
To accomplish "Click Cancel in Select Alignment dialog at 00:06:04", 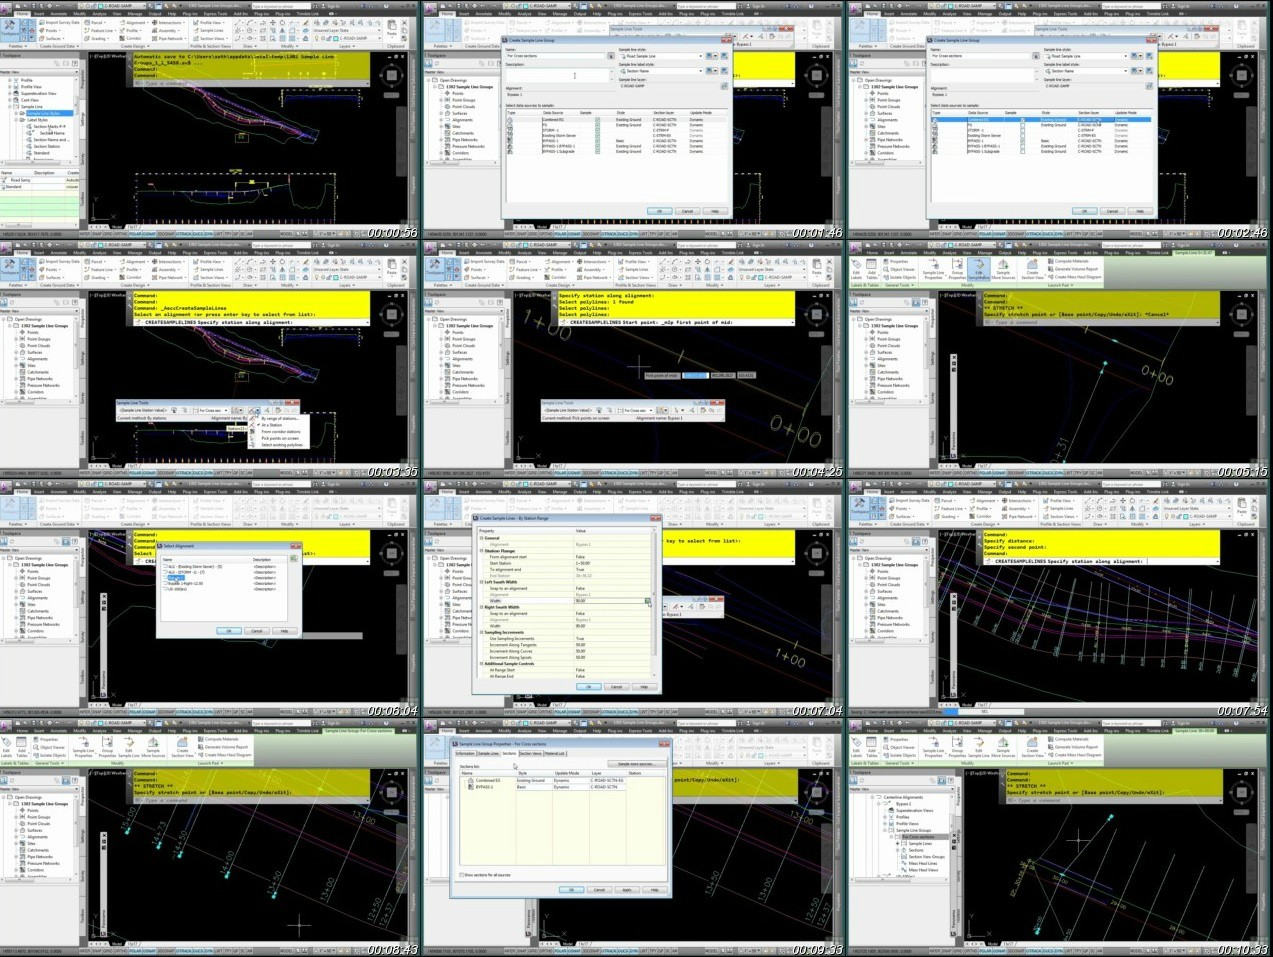I will [257, 631].
